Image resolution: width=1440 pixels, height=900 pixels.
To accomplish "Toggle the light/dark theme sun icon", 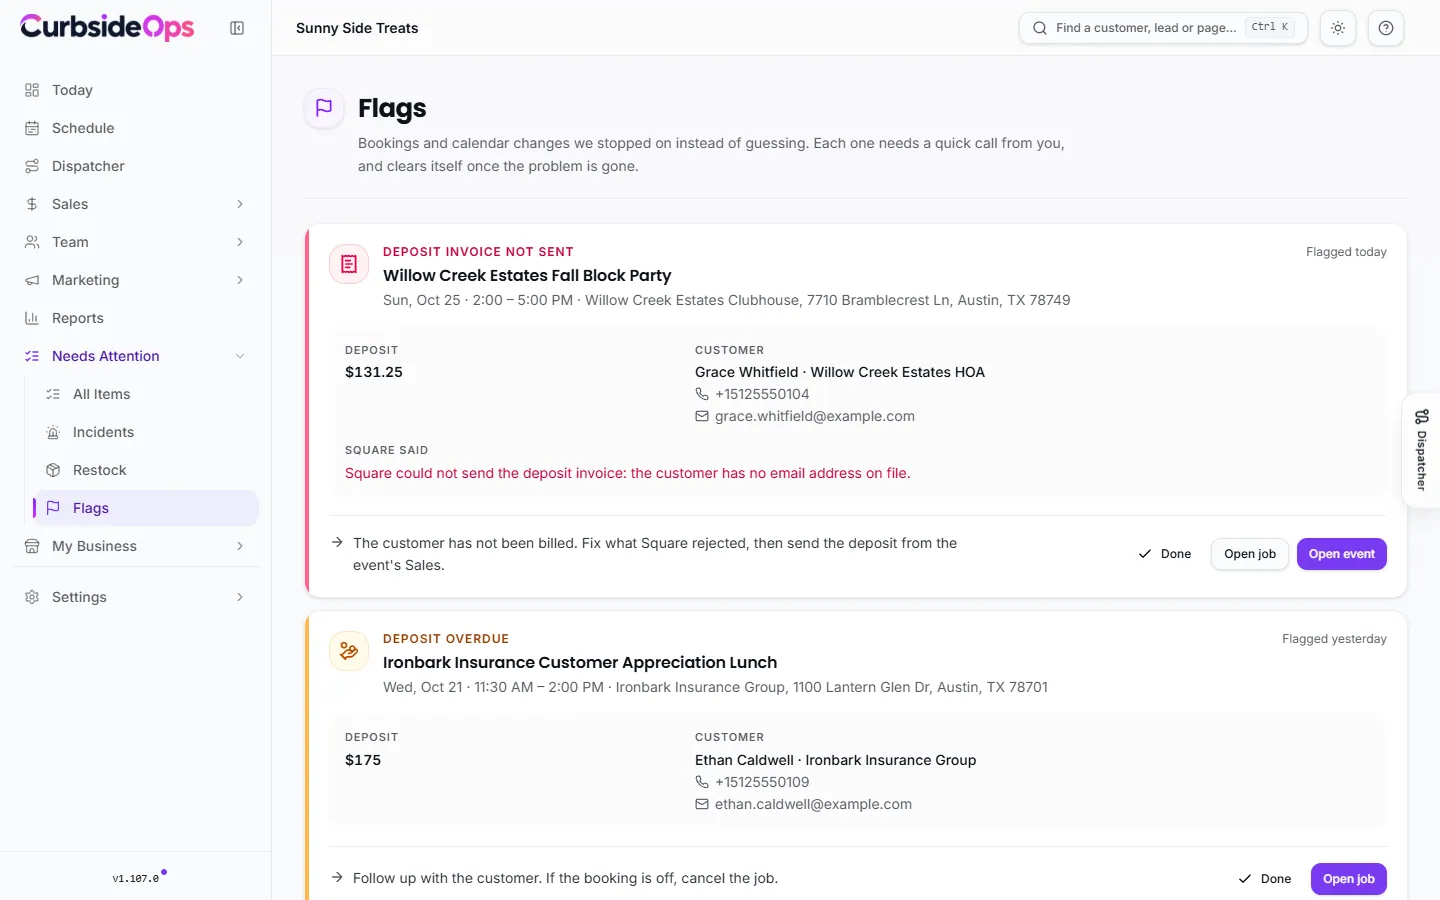I will 1338,28.
